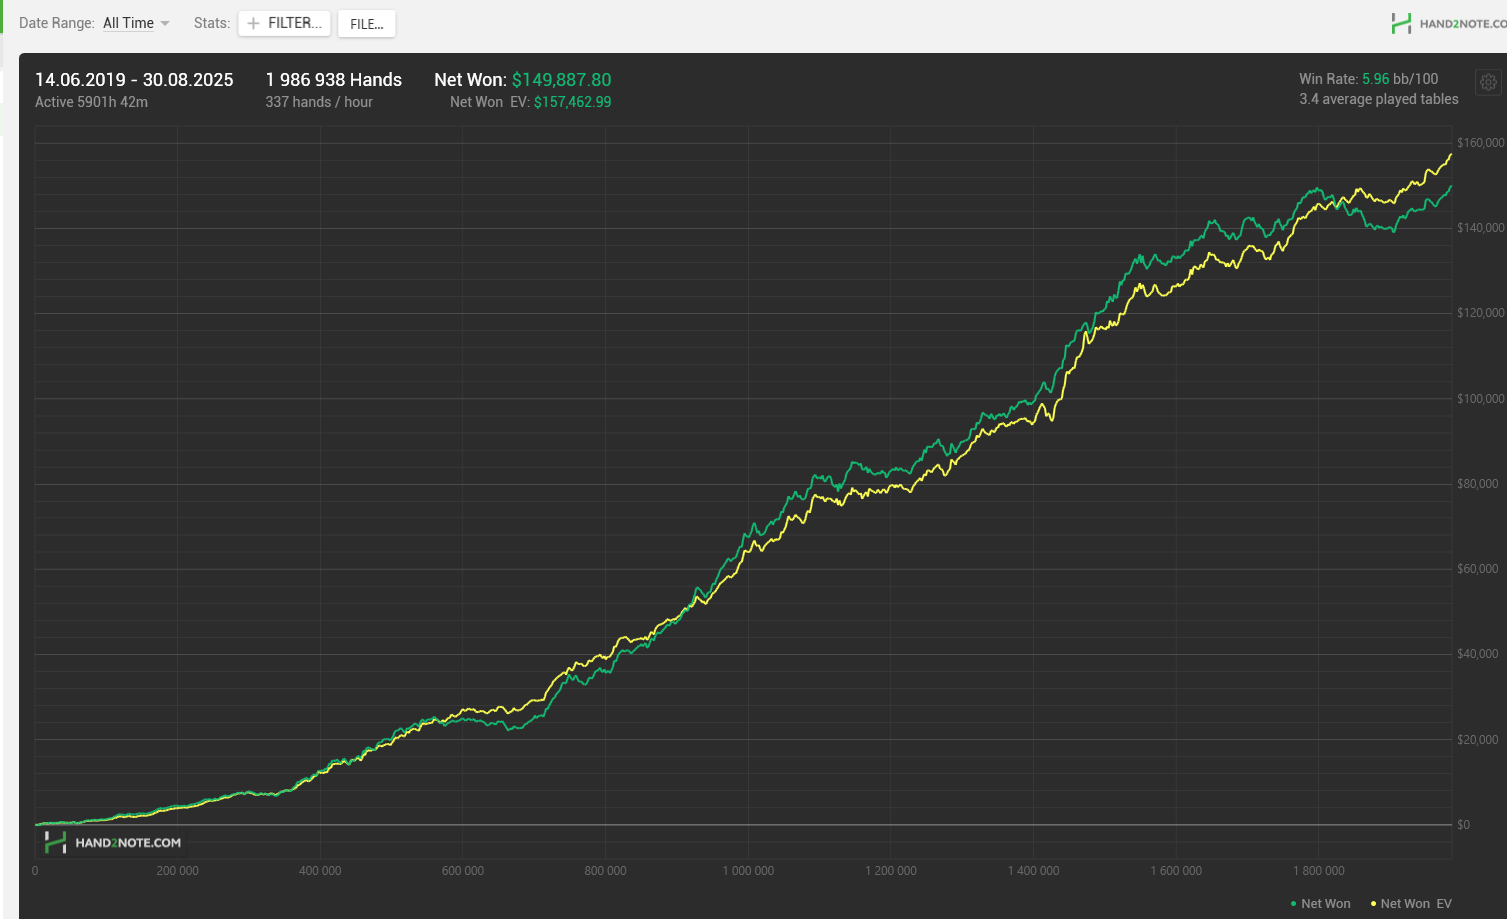Click the Net Won EV value $157,462.99
The image size is (1507, 919).
(572, 102)
